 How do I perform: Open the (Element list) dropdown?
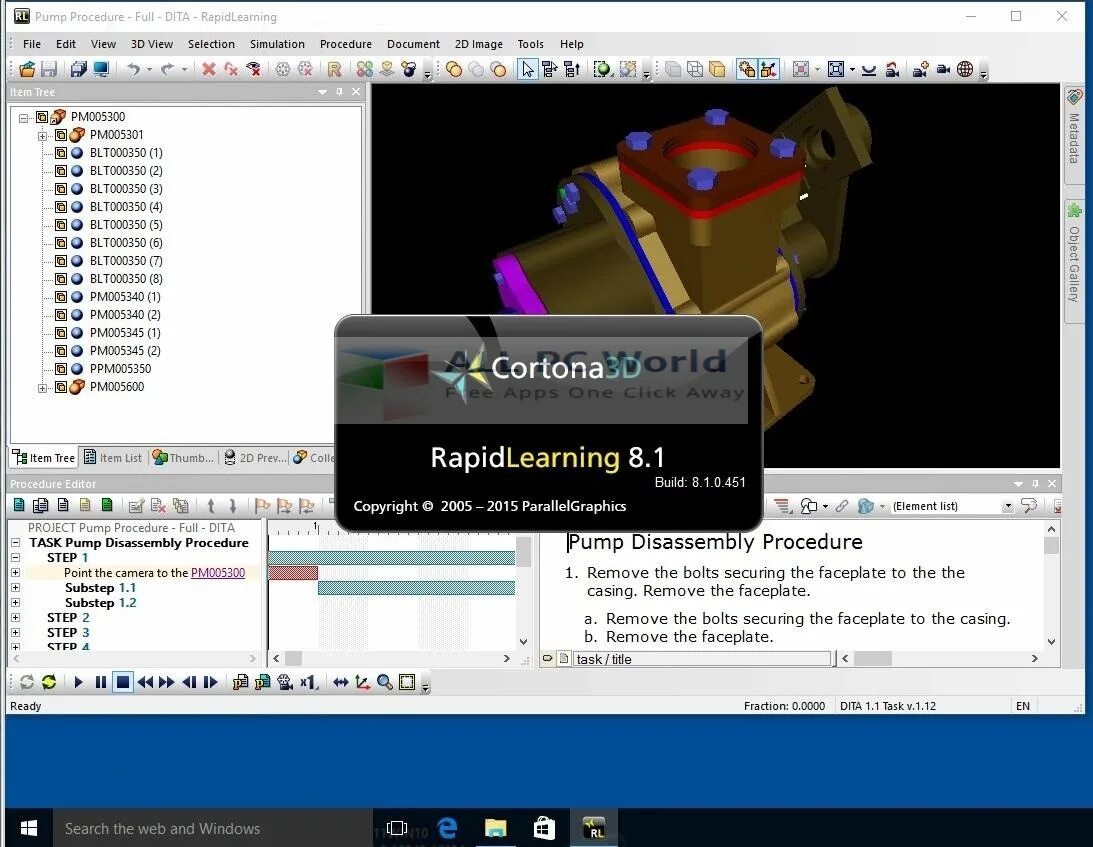[x=1007, y=507]
